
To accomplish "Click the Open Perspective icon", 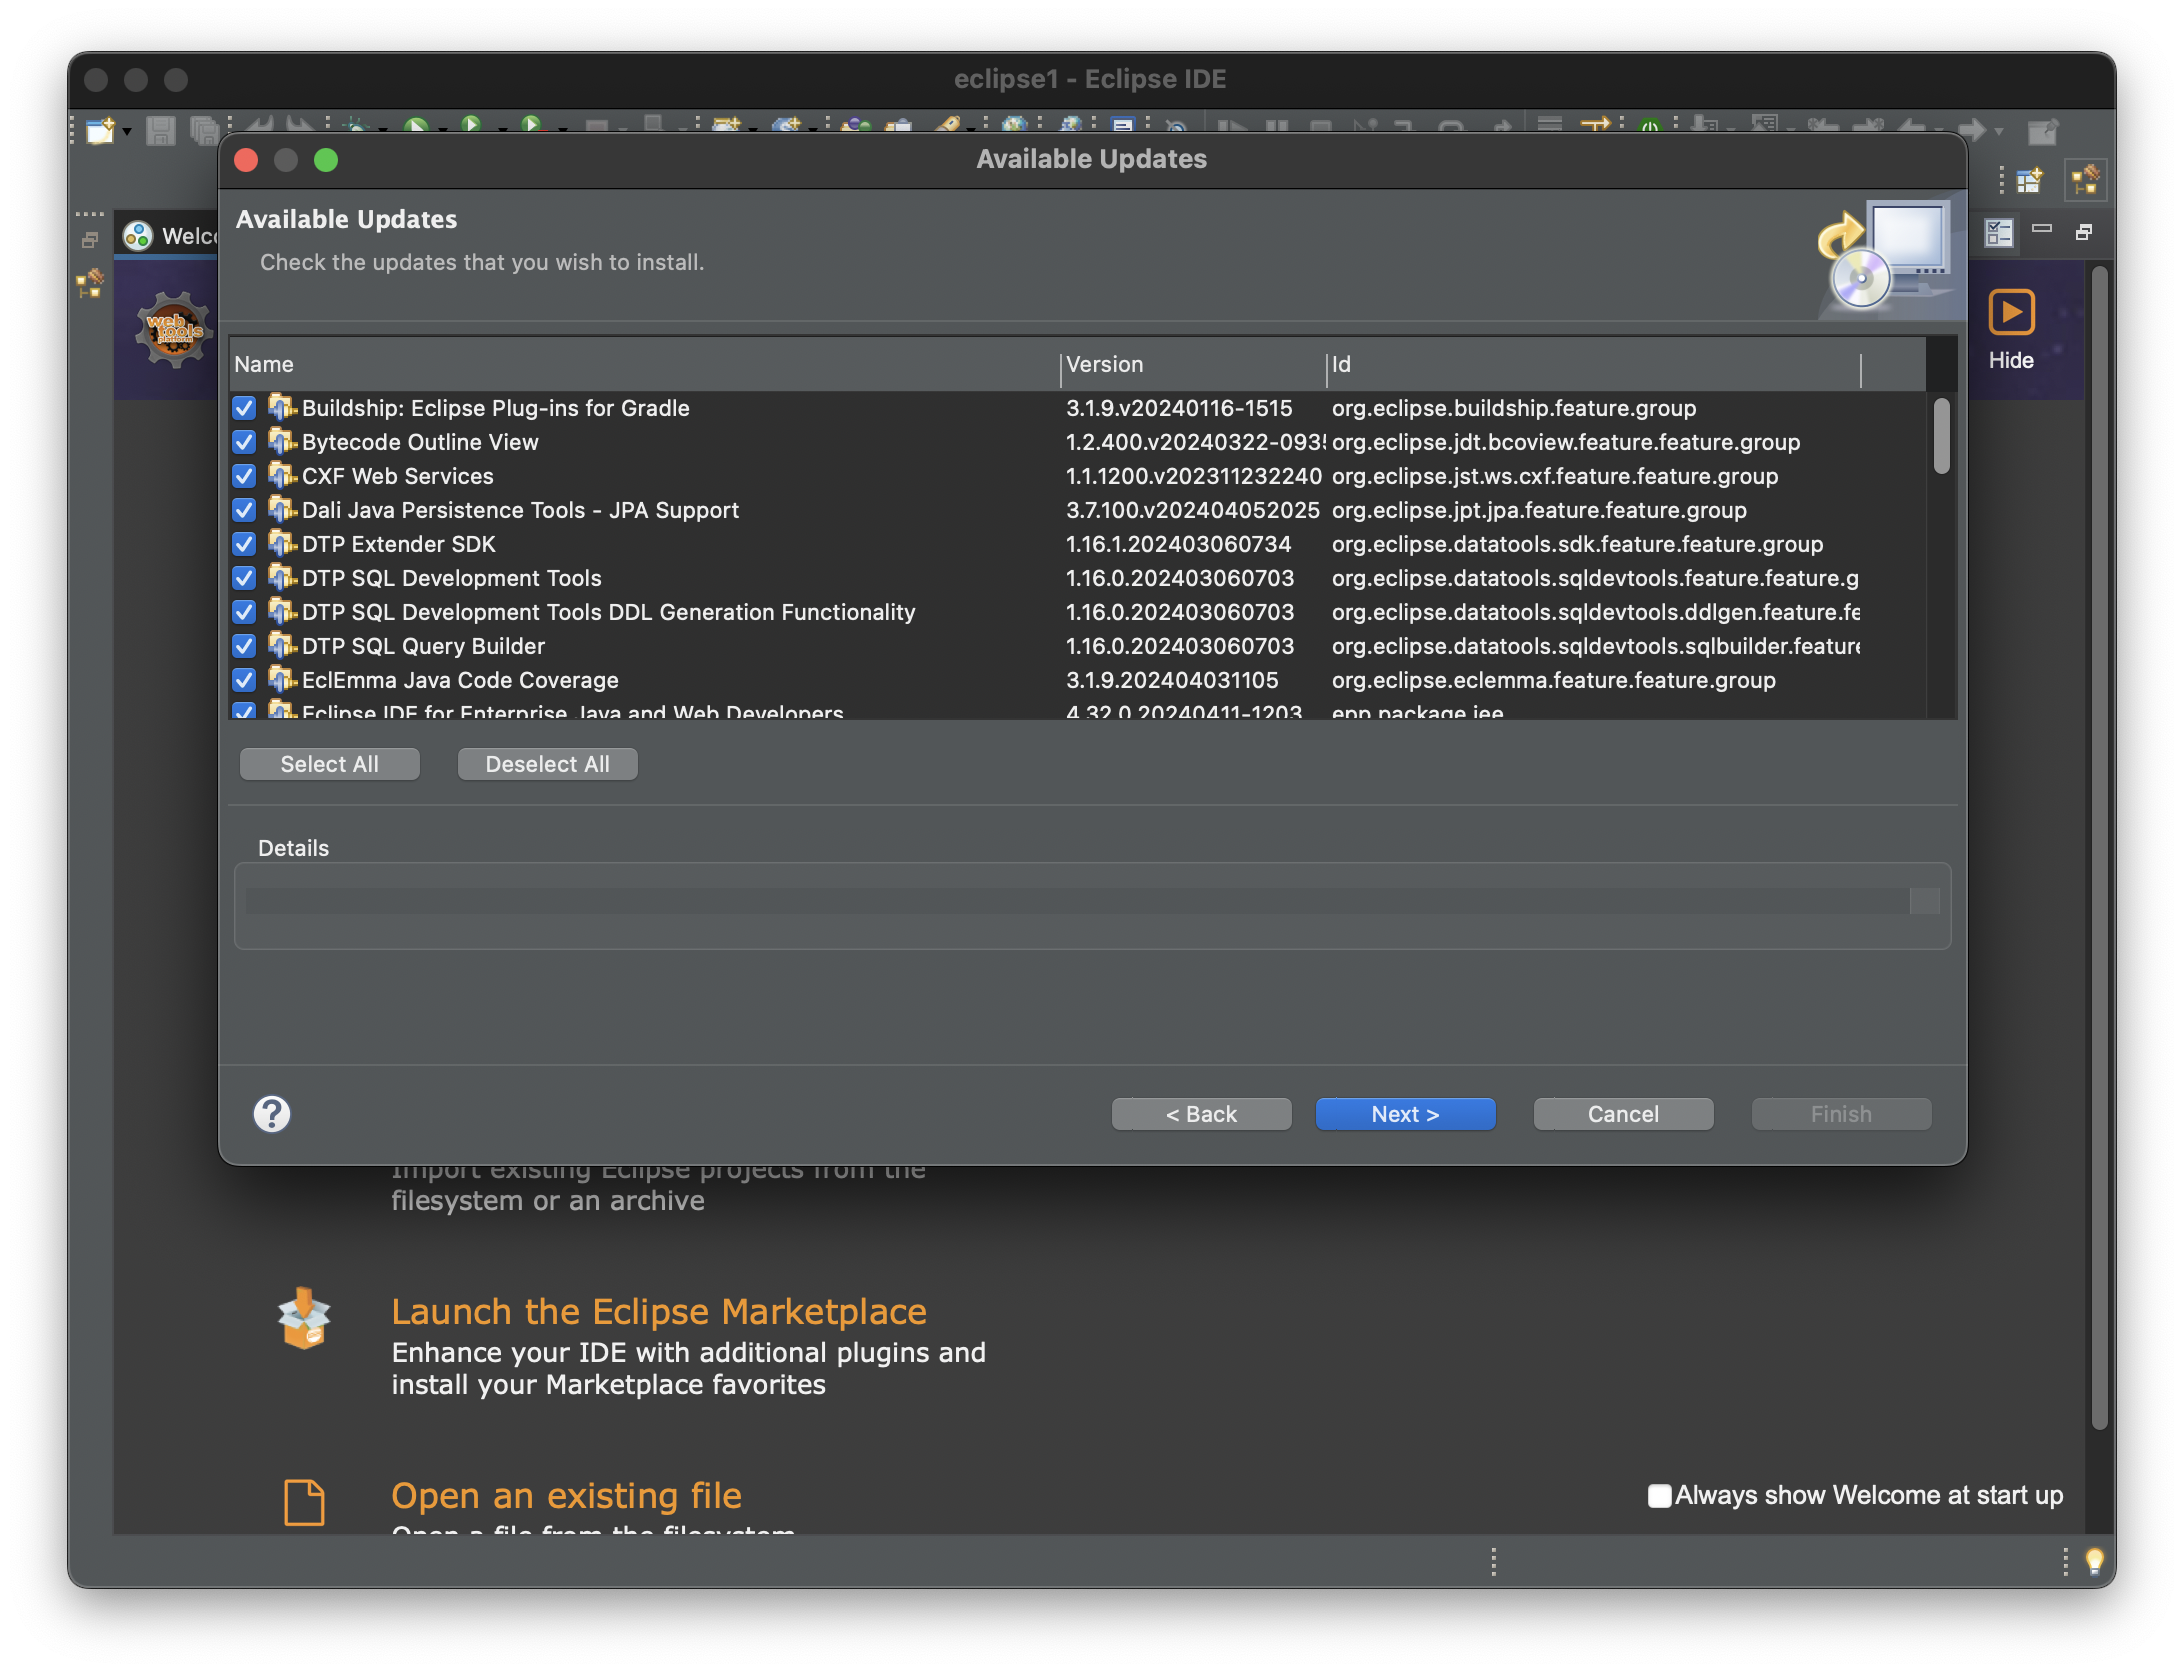I will click(2029, 181).
